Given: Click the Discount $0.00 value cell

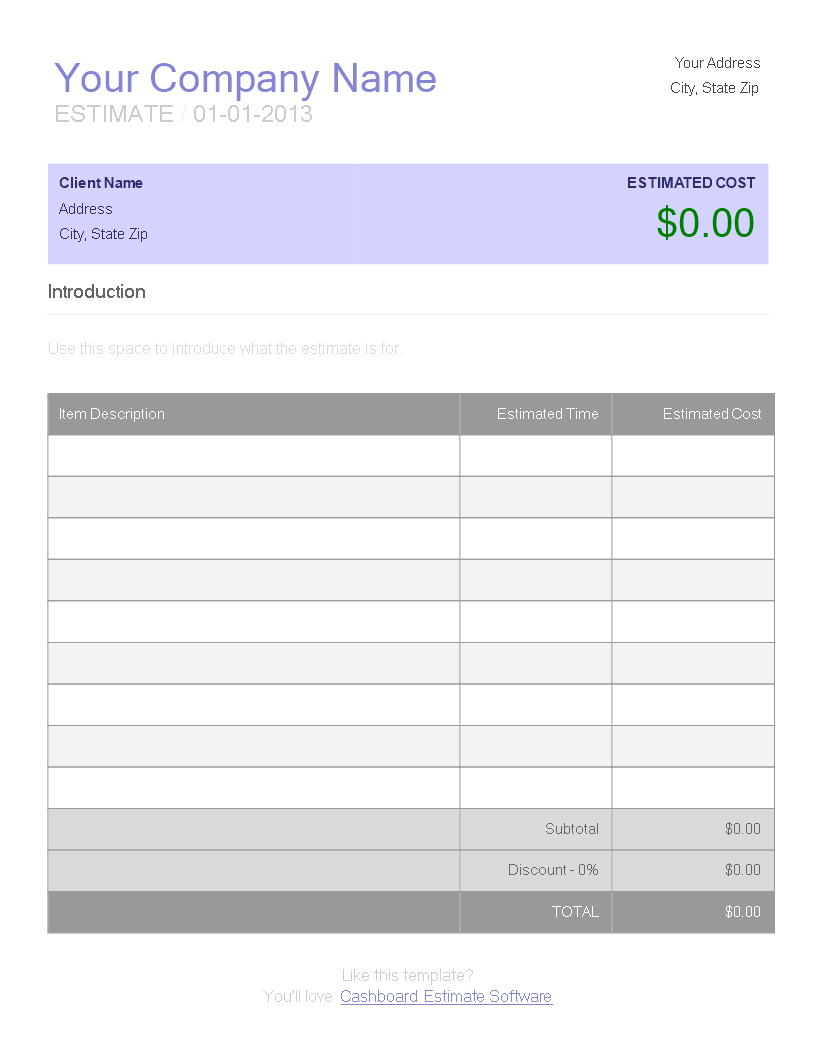Looking at the screenshot, I should click(693, 870).
